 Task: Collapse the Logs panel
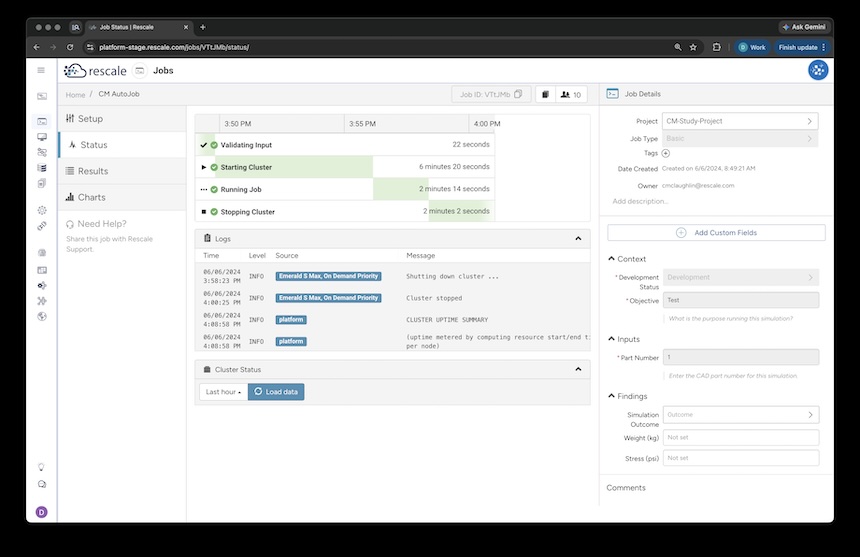[578, 238]
